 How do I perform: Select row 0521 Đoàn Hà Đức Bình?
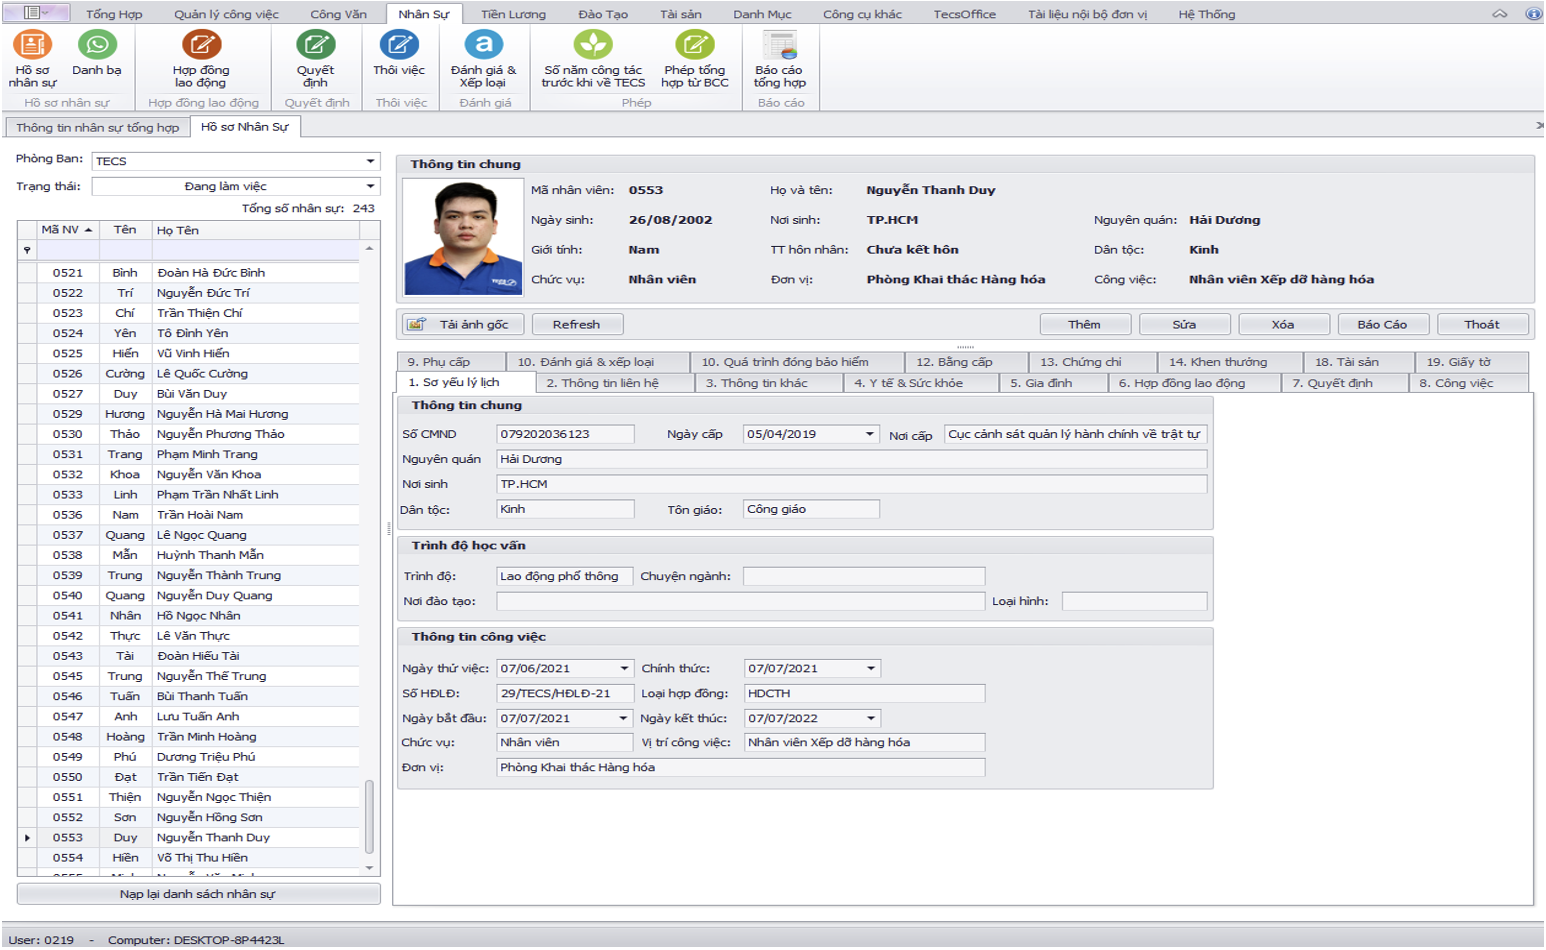pos(190,272)
